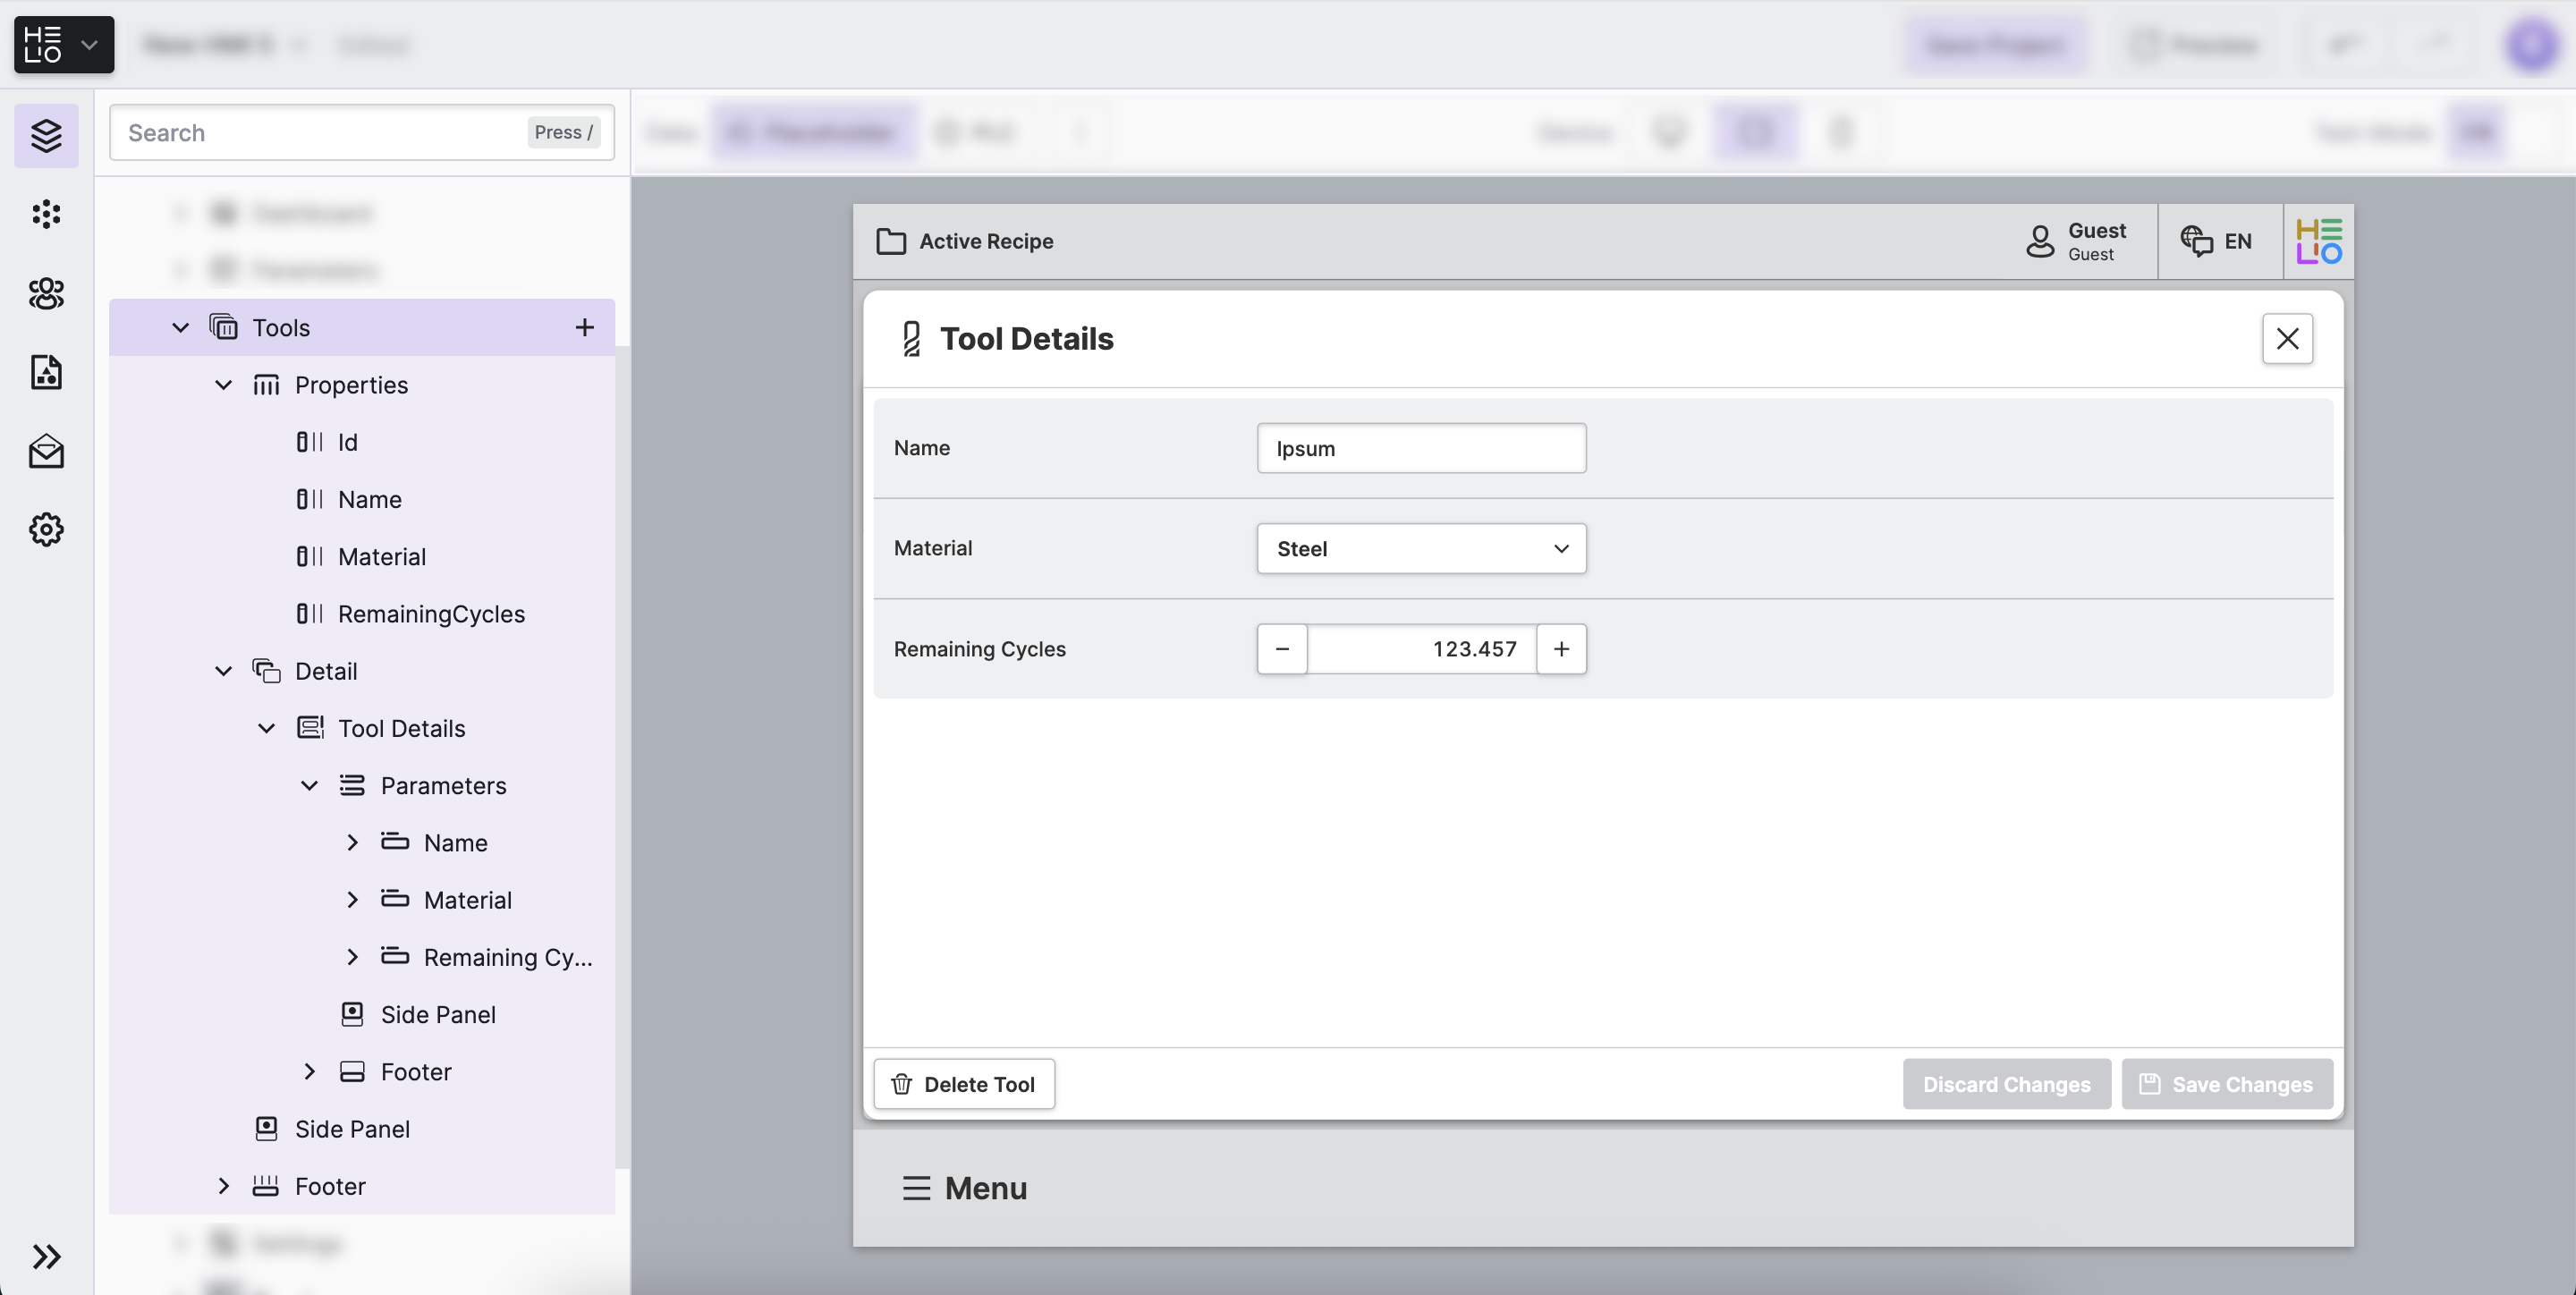Screen dimensions: 2576x1295
Task: Click the dot-grid components sidebar icon
Action: click(x=46, y=214)
